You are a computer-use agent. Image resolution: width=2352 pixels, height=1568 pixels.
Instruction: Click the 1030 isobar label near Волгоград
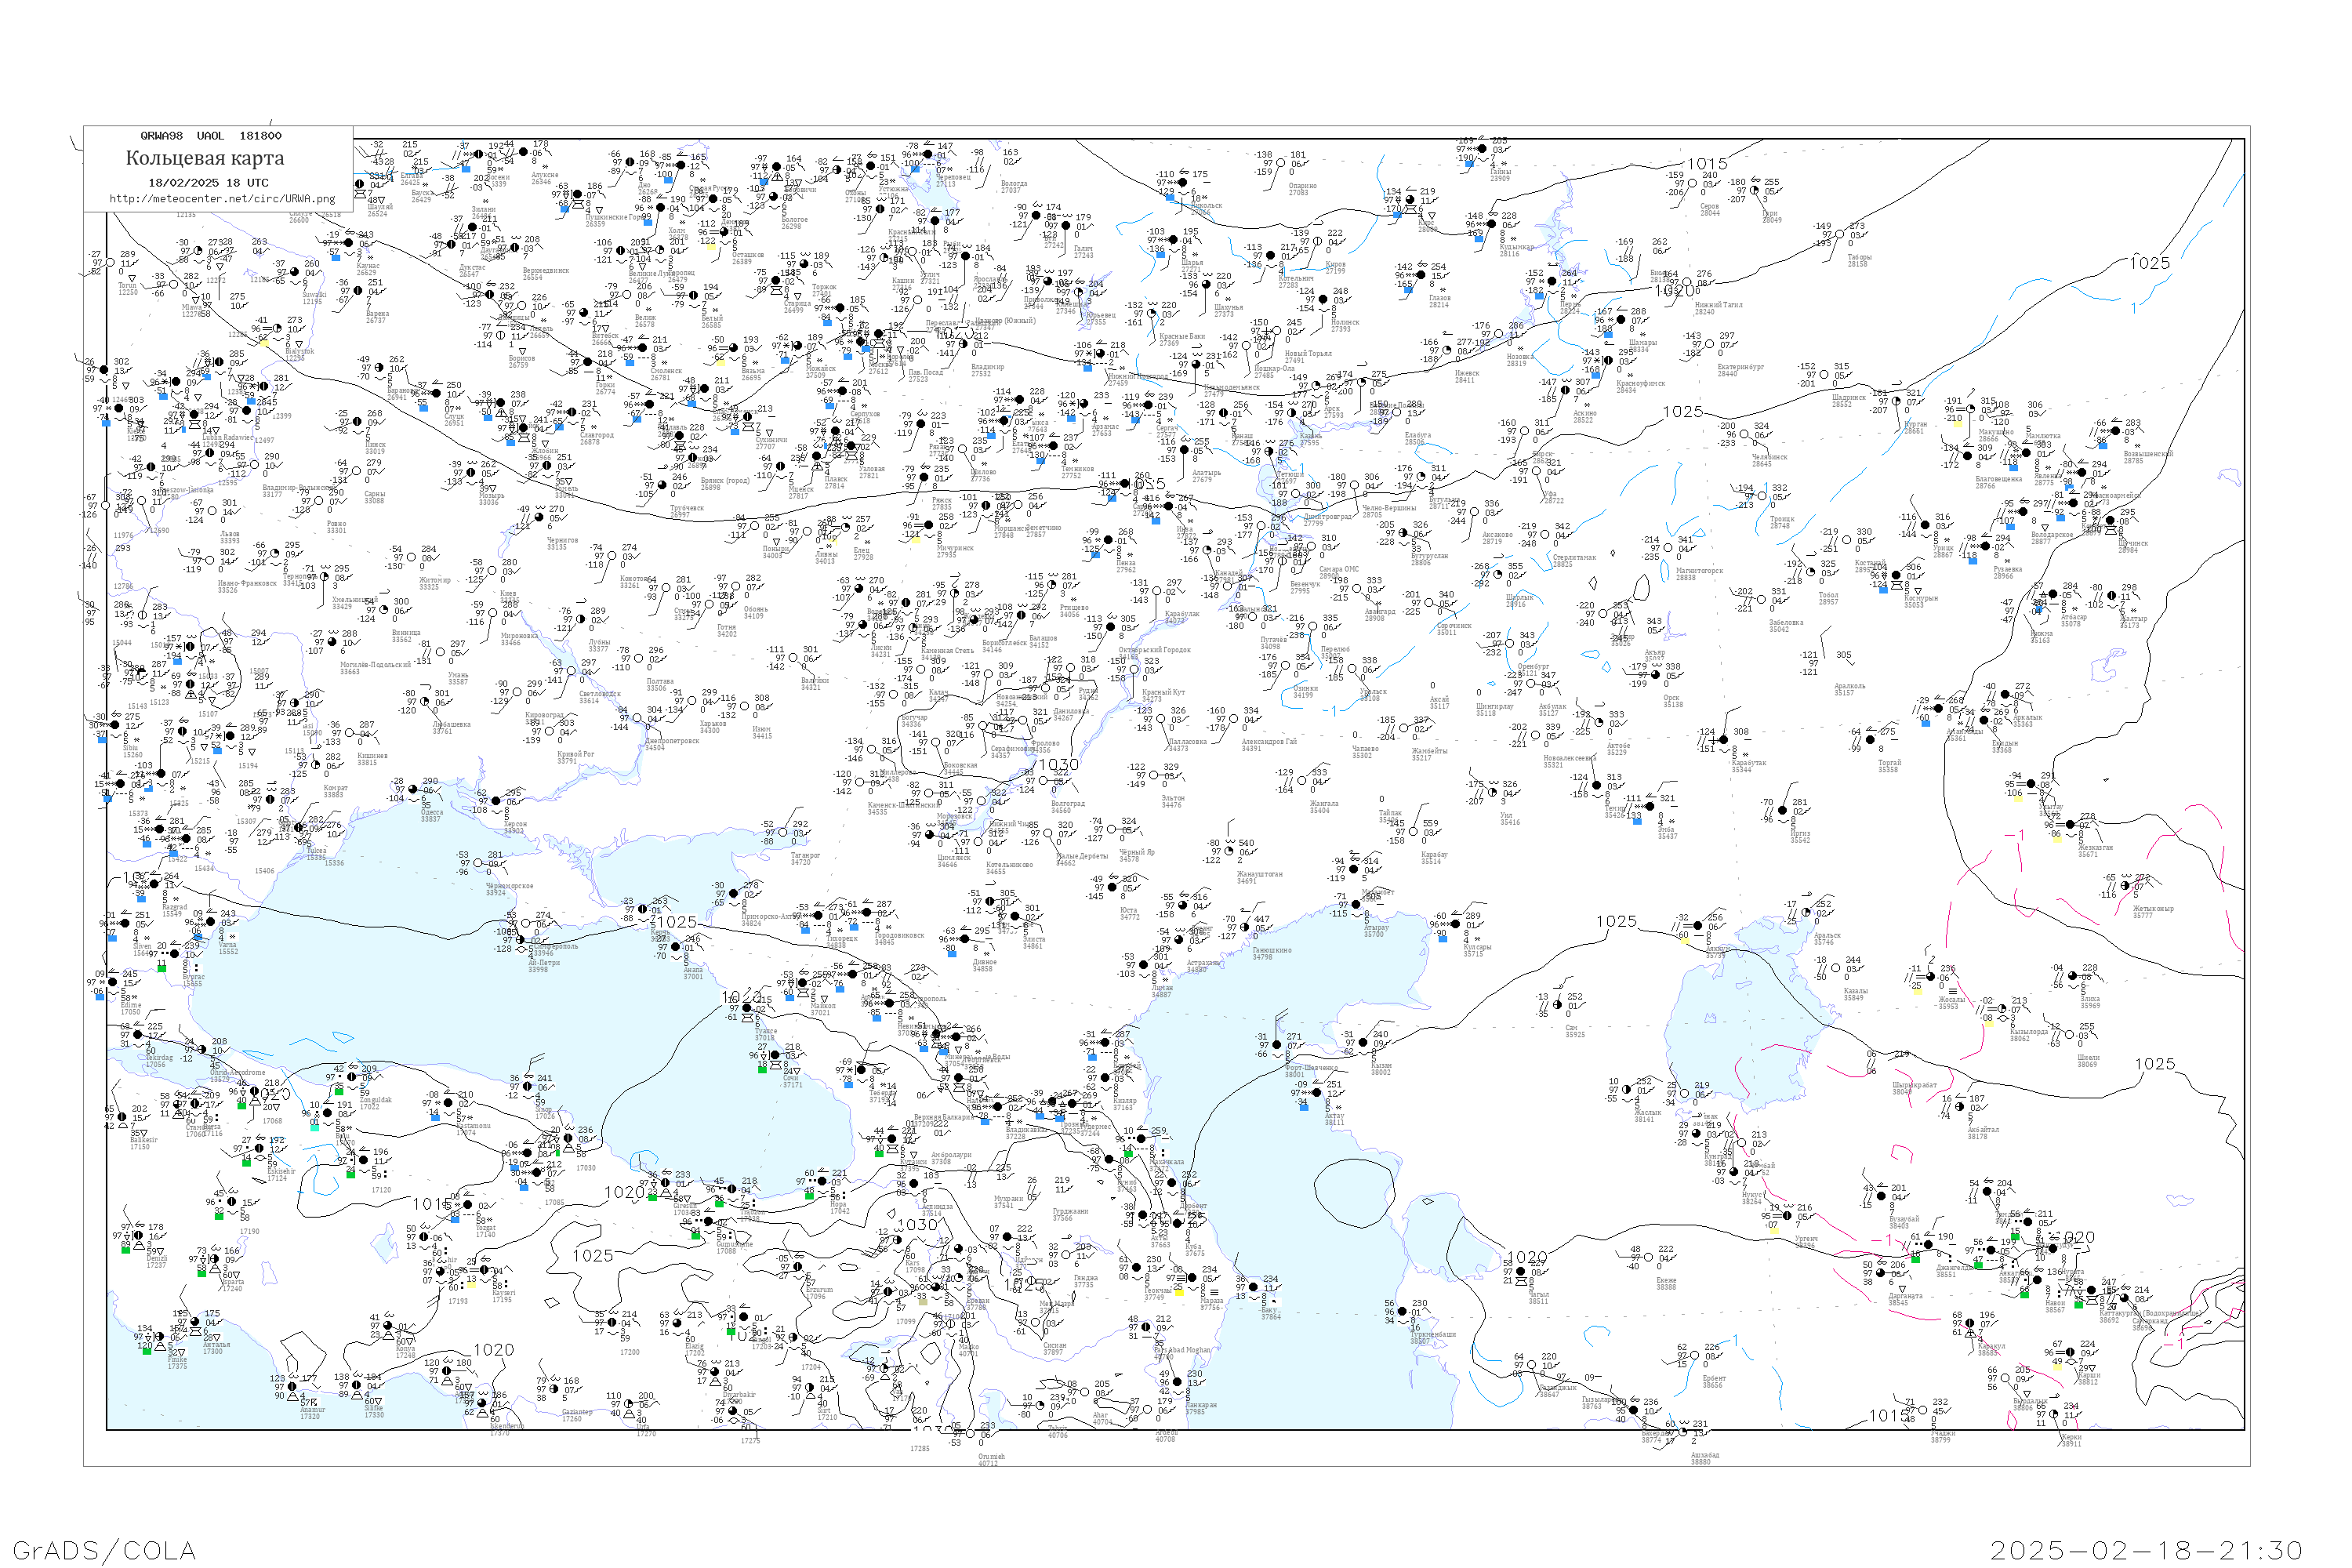tap(1058, 764)
